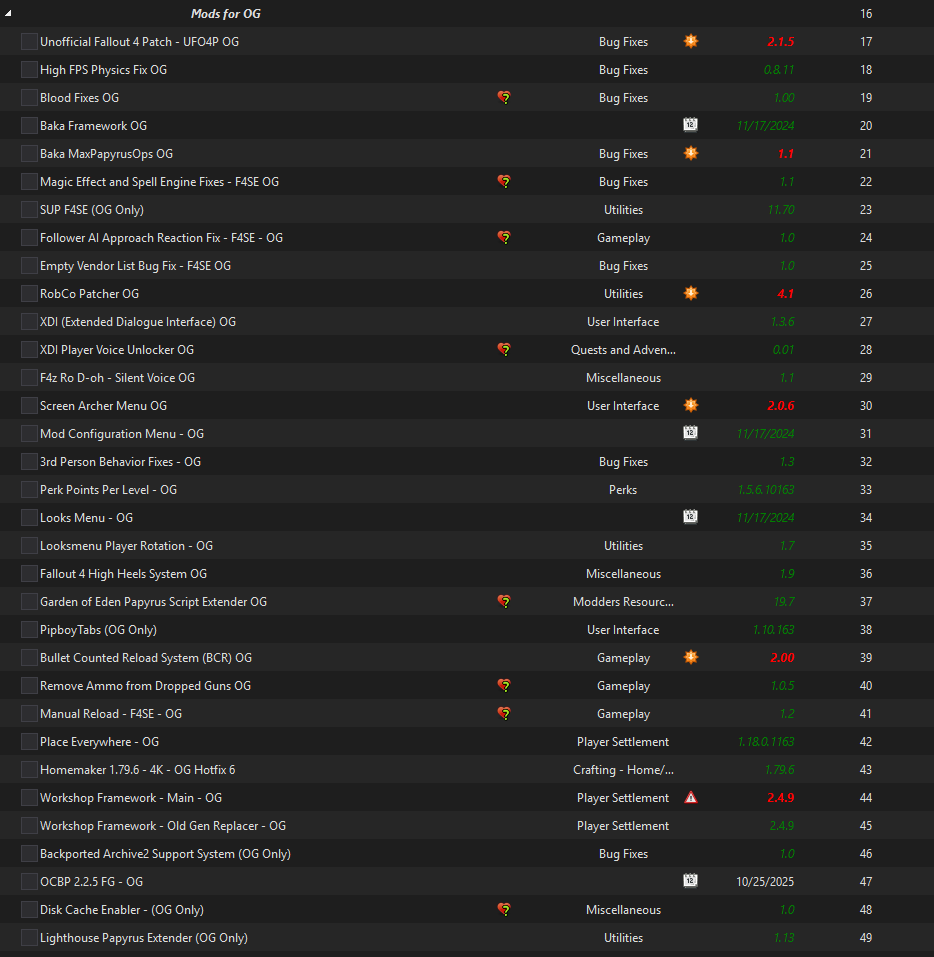934x957 pixels.
Task: Click calendar icon on OCBP 2.2.5 FG row
Action: pyautogui.click(x=690, y=881)
